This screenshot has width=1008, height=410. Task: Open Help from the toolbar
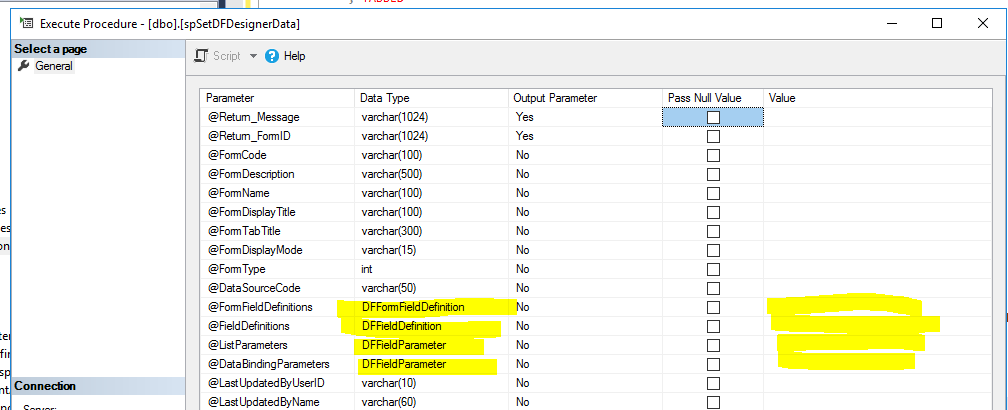(285, 56)
